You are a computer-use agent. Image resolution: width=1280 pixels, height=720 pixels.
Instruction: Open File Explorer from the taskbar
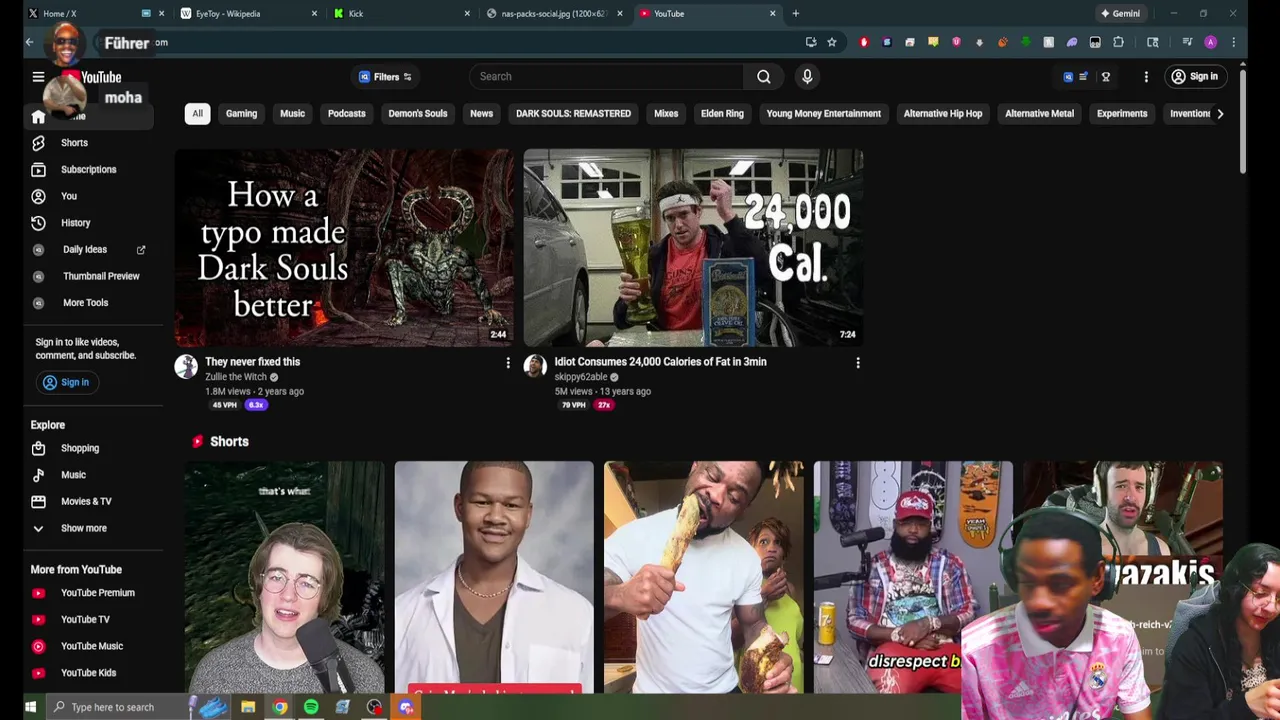248,707
